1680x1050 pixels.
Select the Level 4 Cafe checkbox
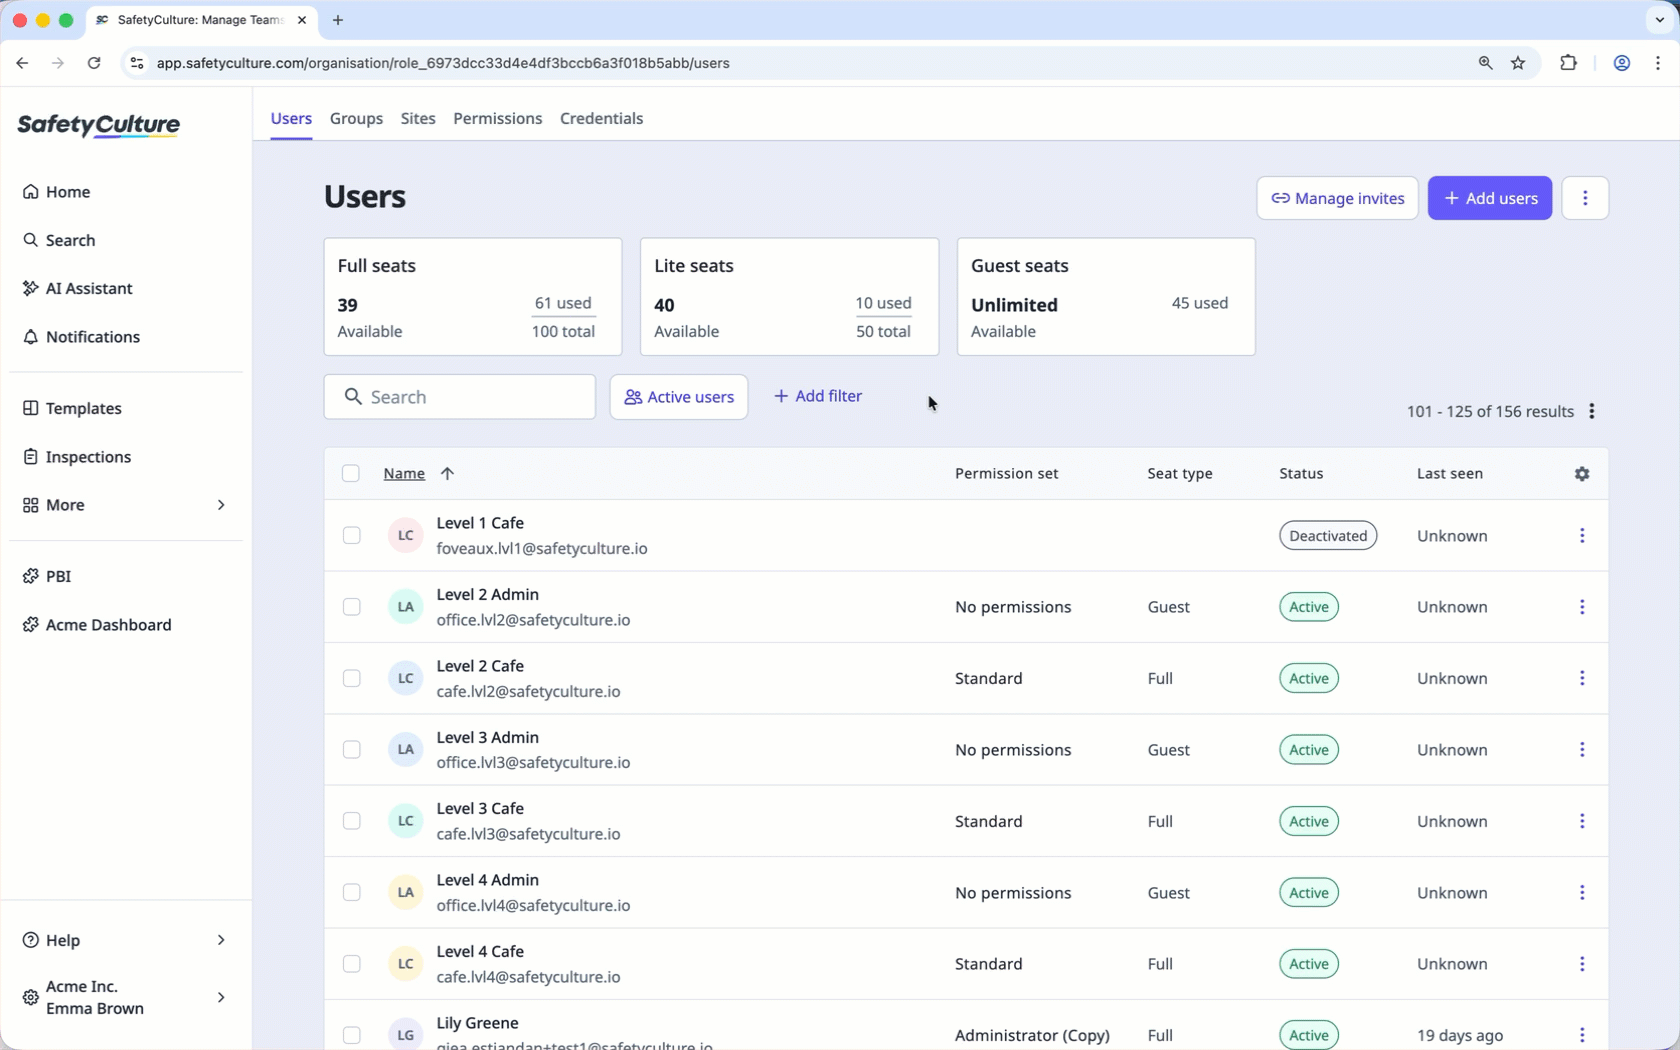(x=352, y=964)
